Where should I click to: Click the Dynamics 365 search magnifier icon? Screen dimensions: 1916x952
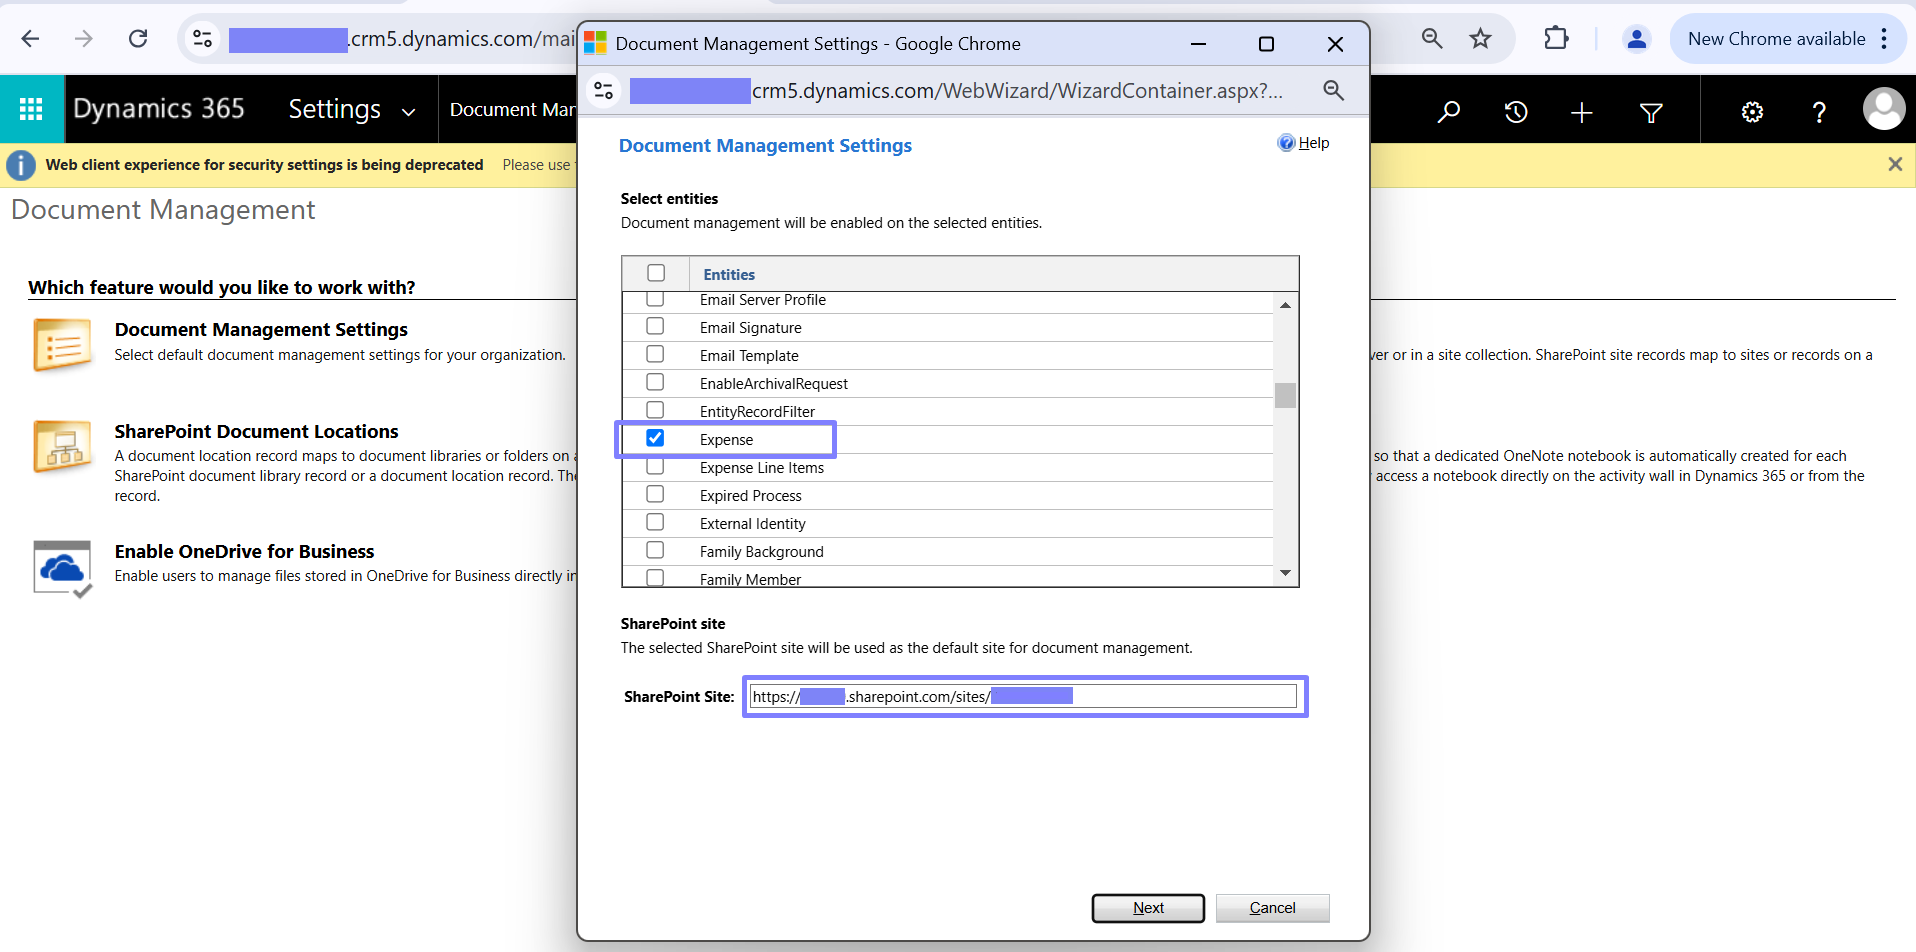coord(1448,111)
